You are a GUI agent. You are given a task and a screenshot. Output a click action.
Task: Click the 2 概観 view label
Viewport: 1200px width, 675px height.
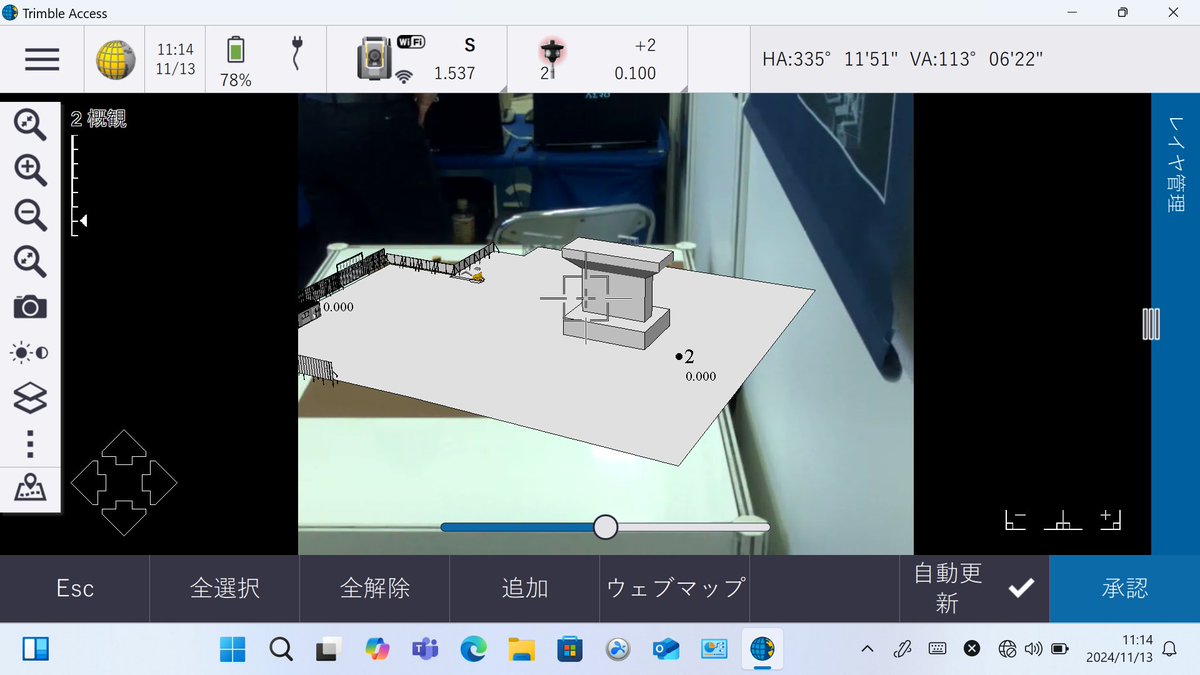tap(98, 119)
